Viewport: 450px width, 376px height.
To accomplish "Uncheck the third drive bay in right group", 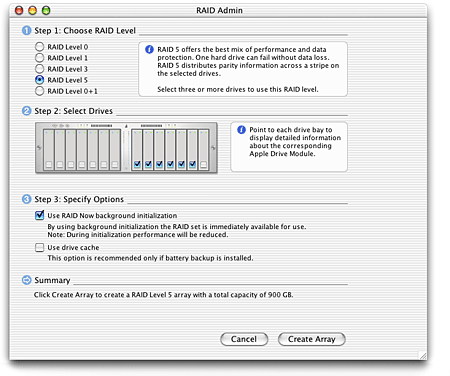I will point(159,164).
